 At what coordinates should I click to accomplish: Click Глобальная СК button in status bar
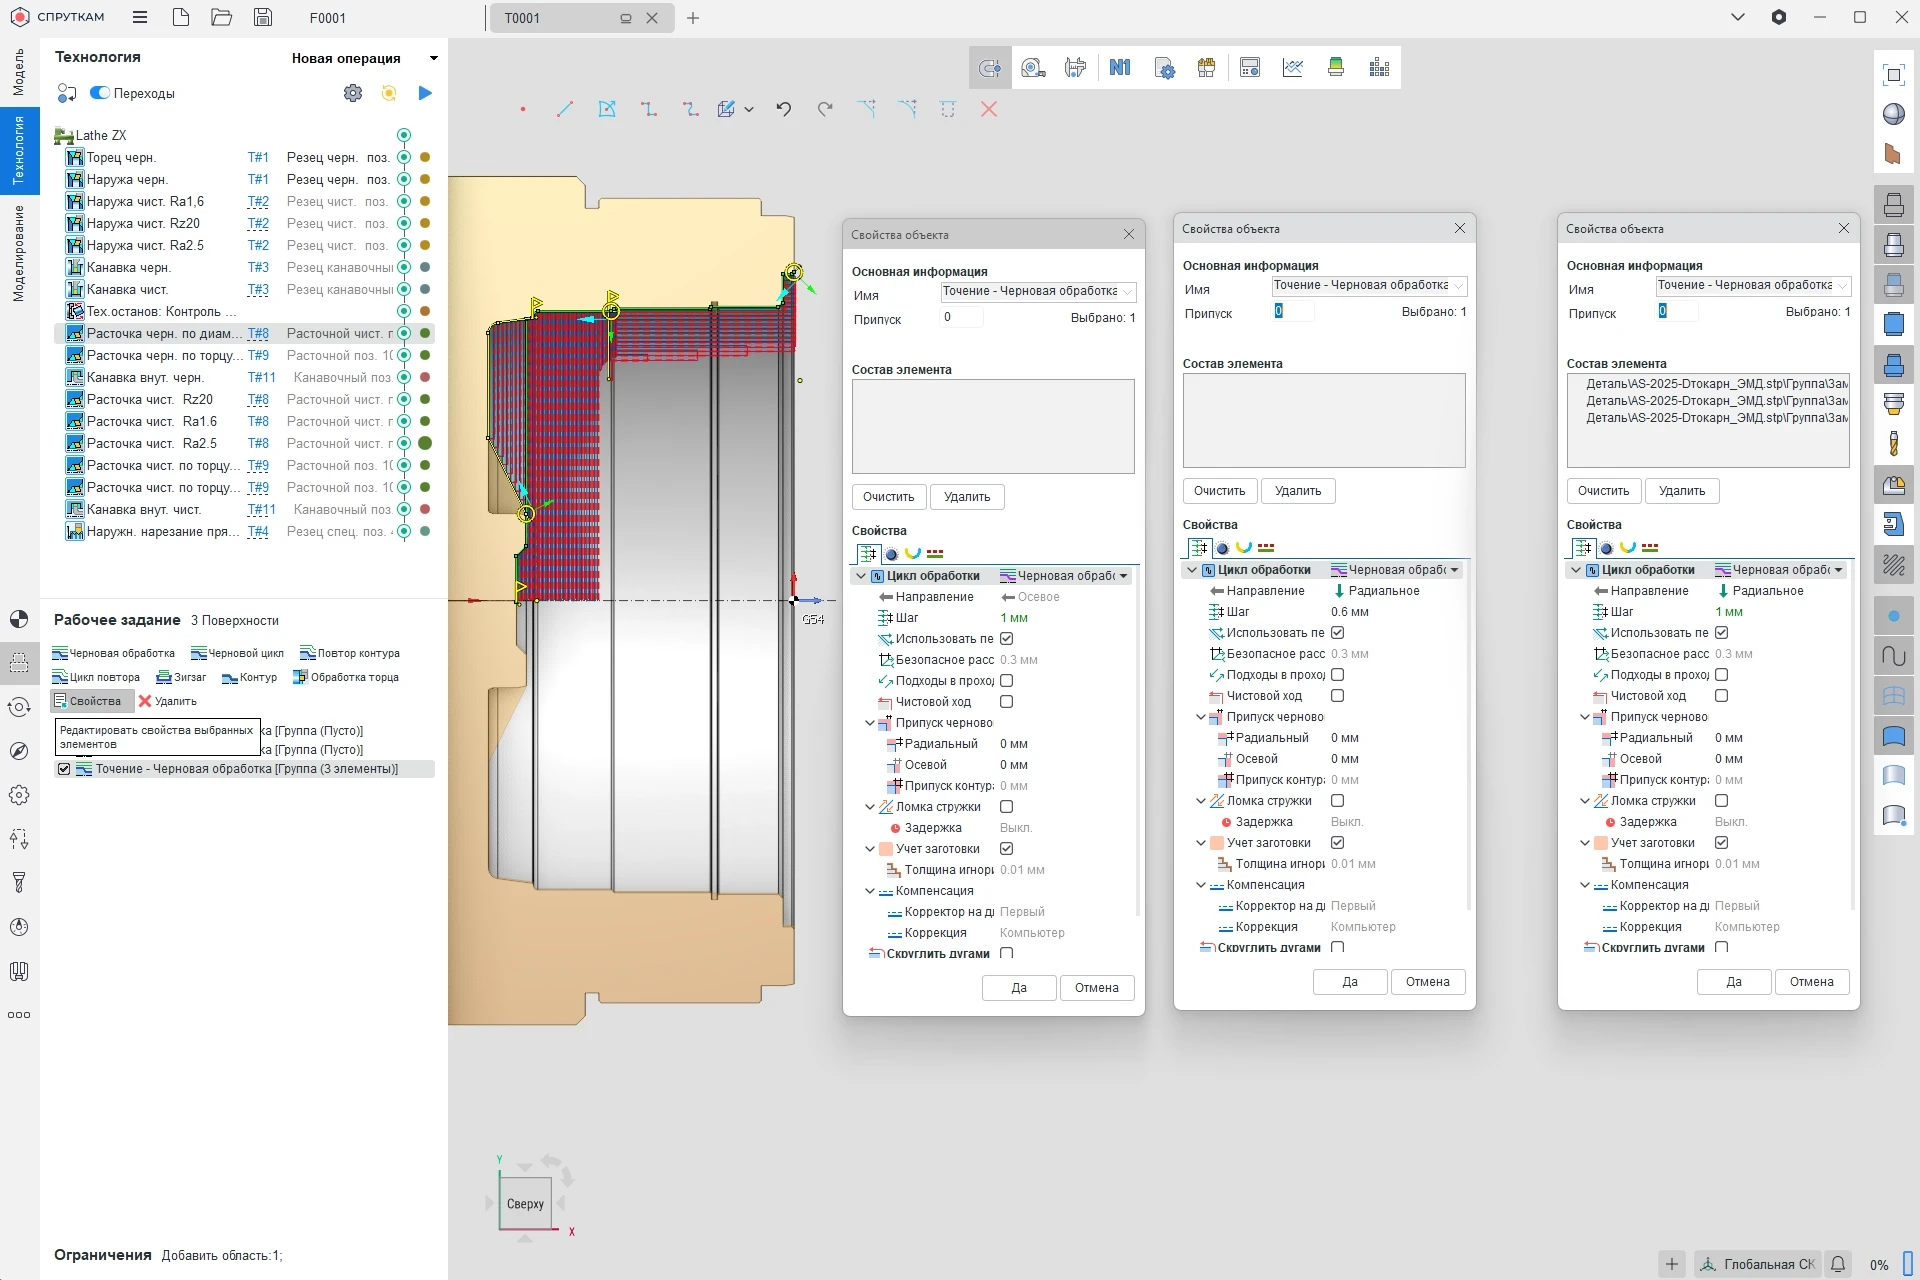1760,1264
